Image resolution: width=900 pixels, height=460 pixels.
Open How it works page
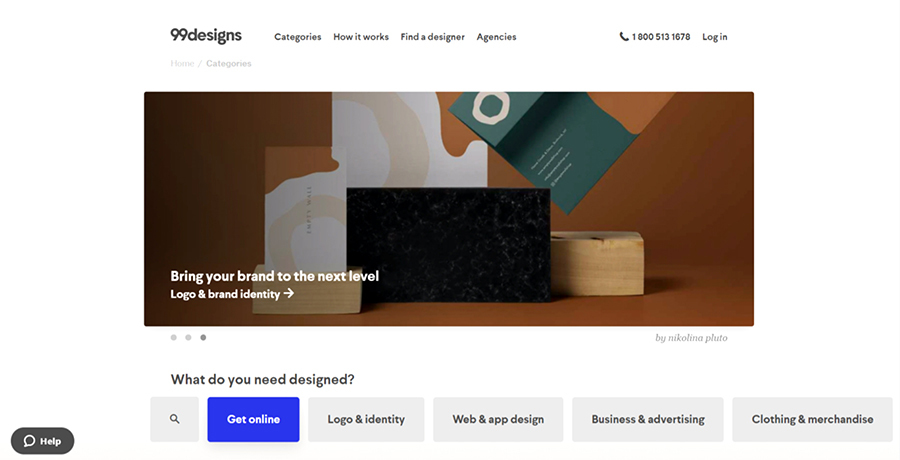click(x=360, y=37)
